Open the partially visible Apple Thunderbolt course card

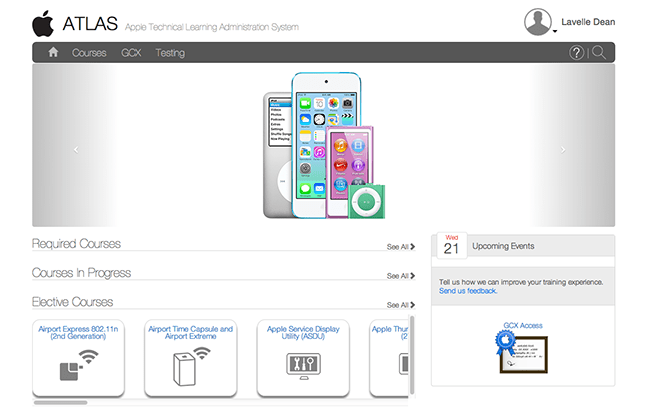coord(389,358)
